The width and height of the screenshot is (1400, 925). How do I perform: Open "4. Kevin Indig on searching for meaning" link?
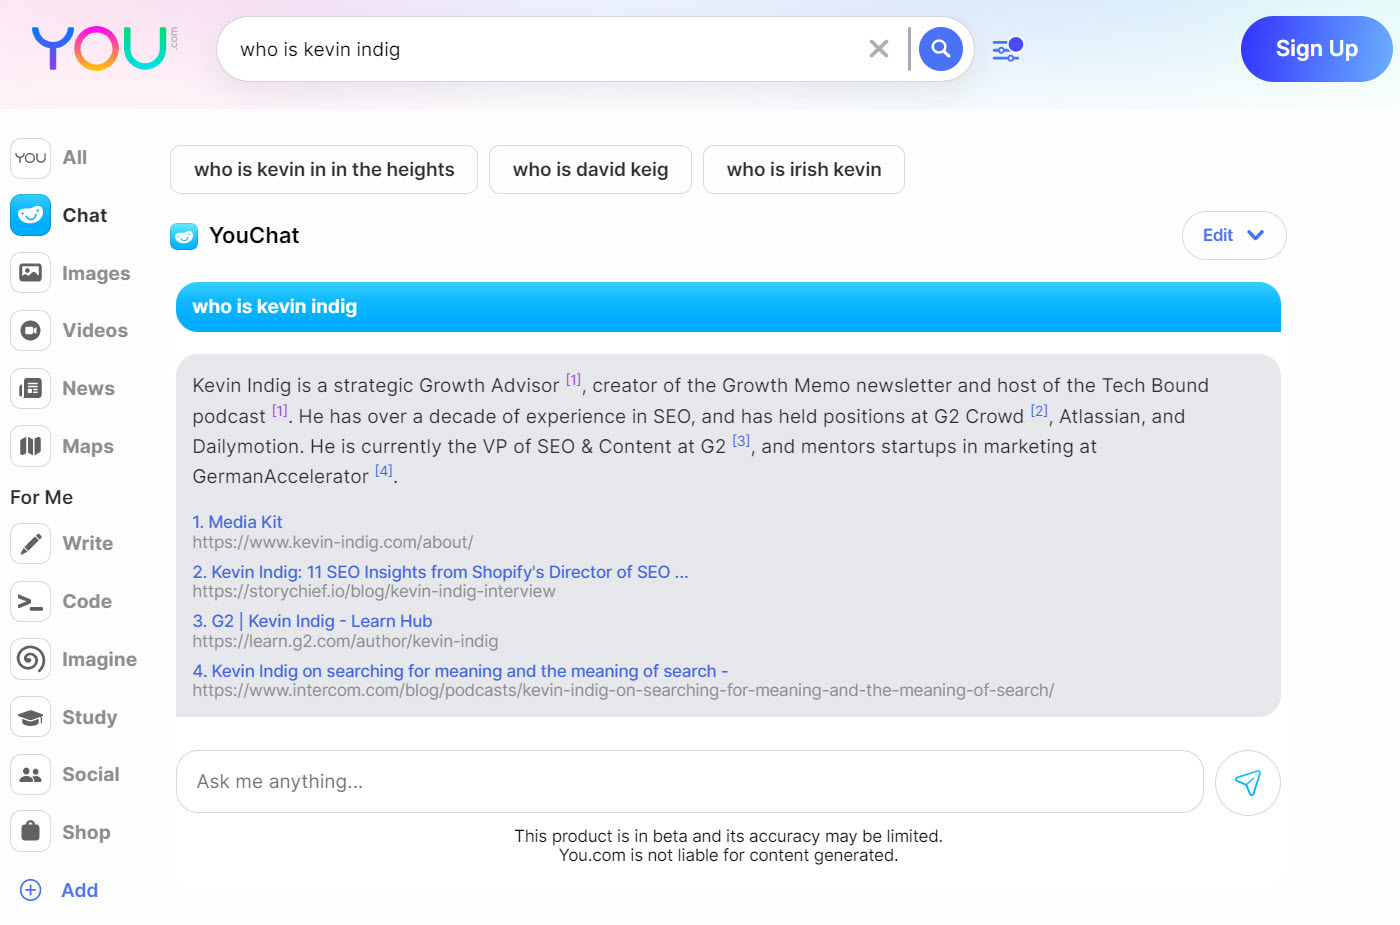pos(460,671)
